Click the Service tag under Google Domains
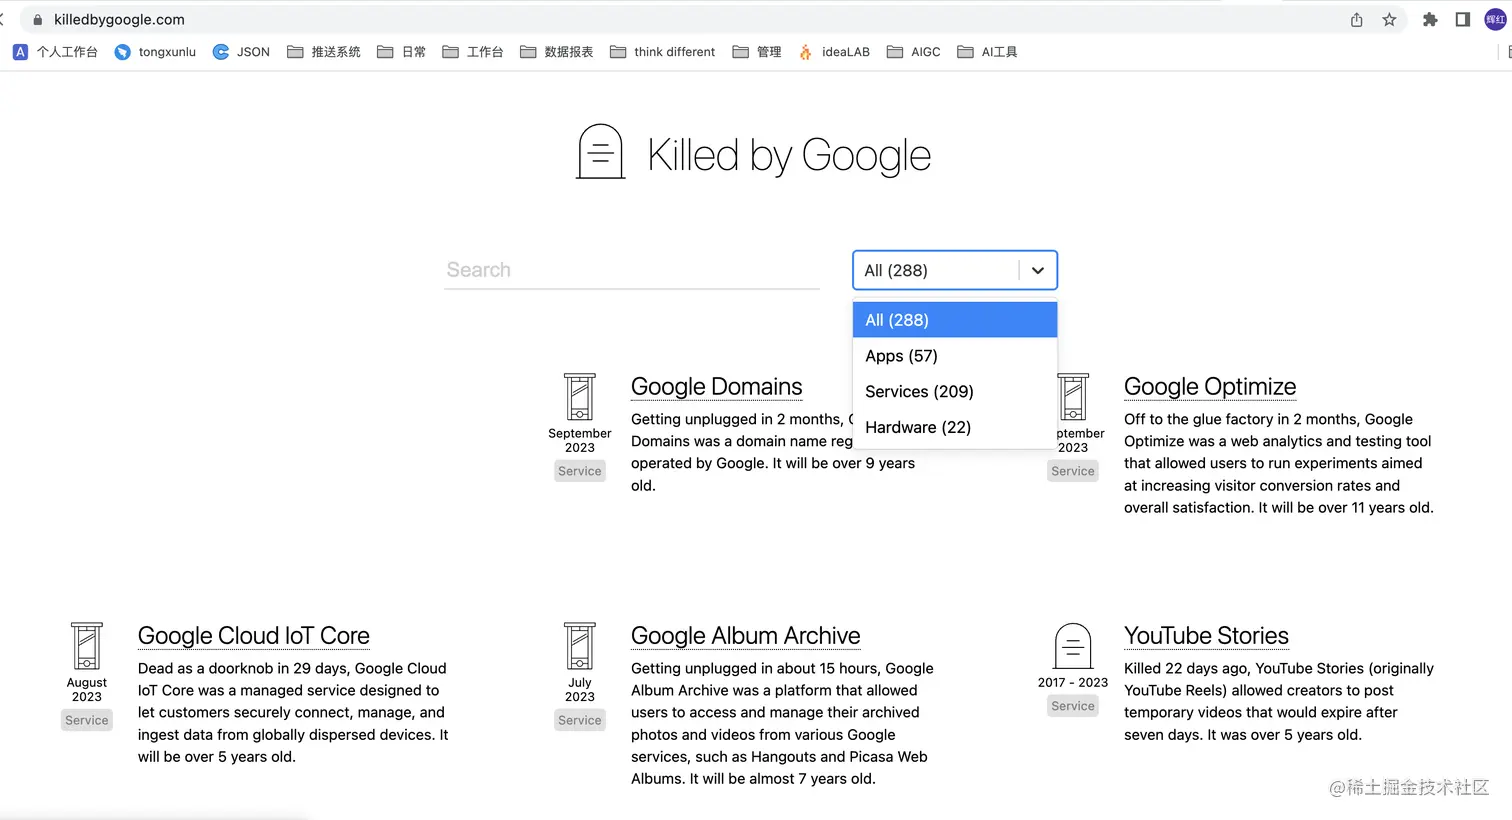This screenshot has height=820, width=1512. pos(580,471)
